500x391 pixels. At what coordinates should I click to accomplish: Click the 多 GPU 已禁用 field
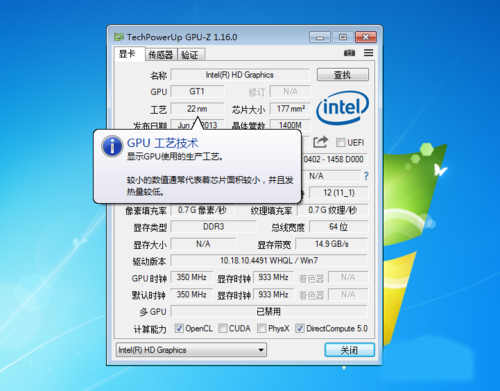[x=269, y=312]
